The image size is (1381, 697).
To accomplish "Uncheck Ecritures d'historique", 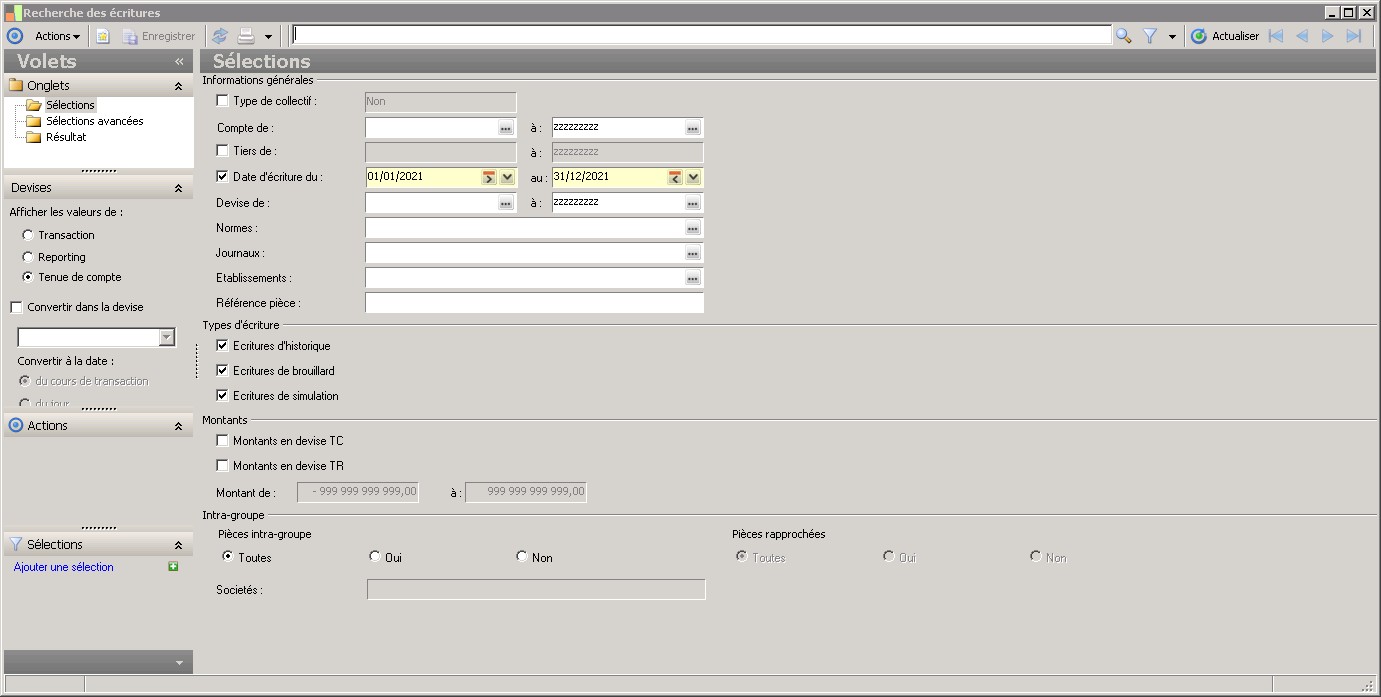I will [x=222, y=346].
